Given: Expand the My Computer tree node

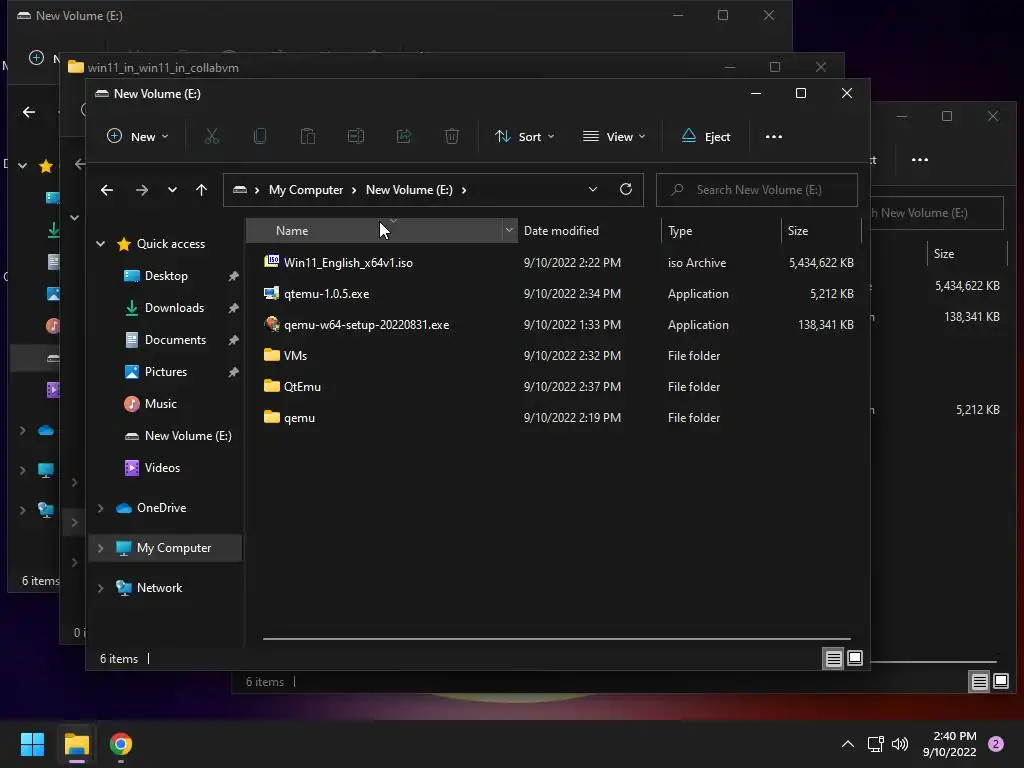Looking at the screenshot, I should tap(101, 548).
